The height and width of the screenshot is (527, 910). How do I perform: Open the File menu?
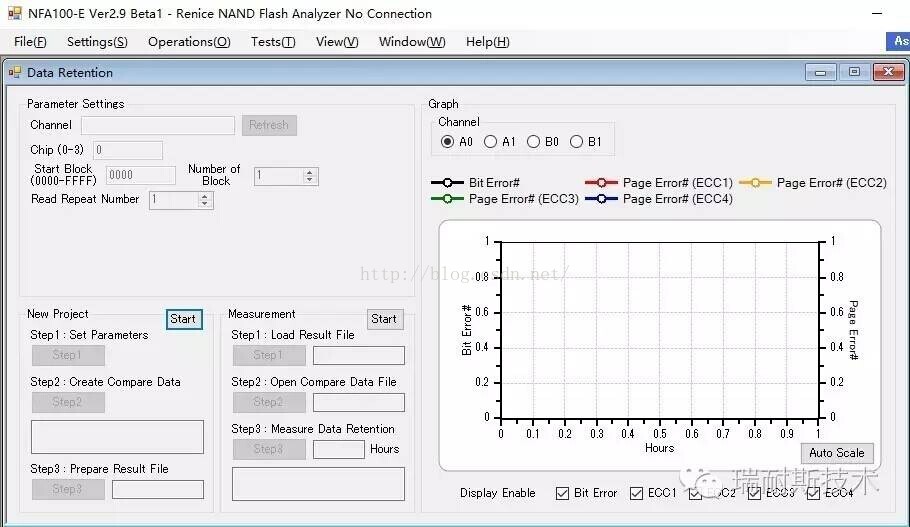[30, 42]
